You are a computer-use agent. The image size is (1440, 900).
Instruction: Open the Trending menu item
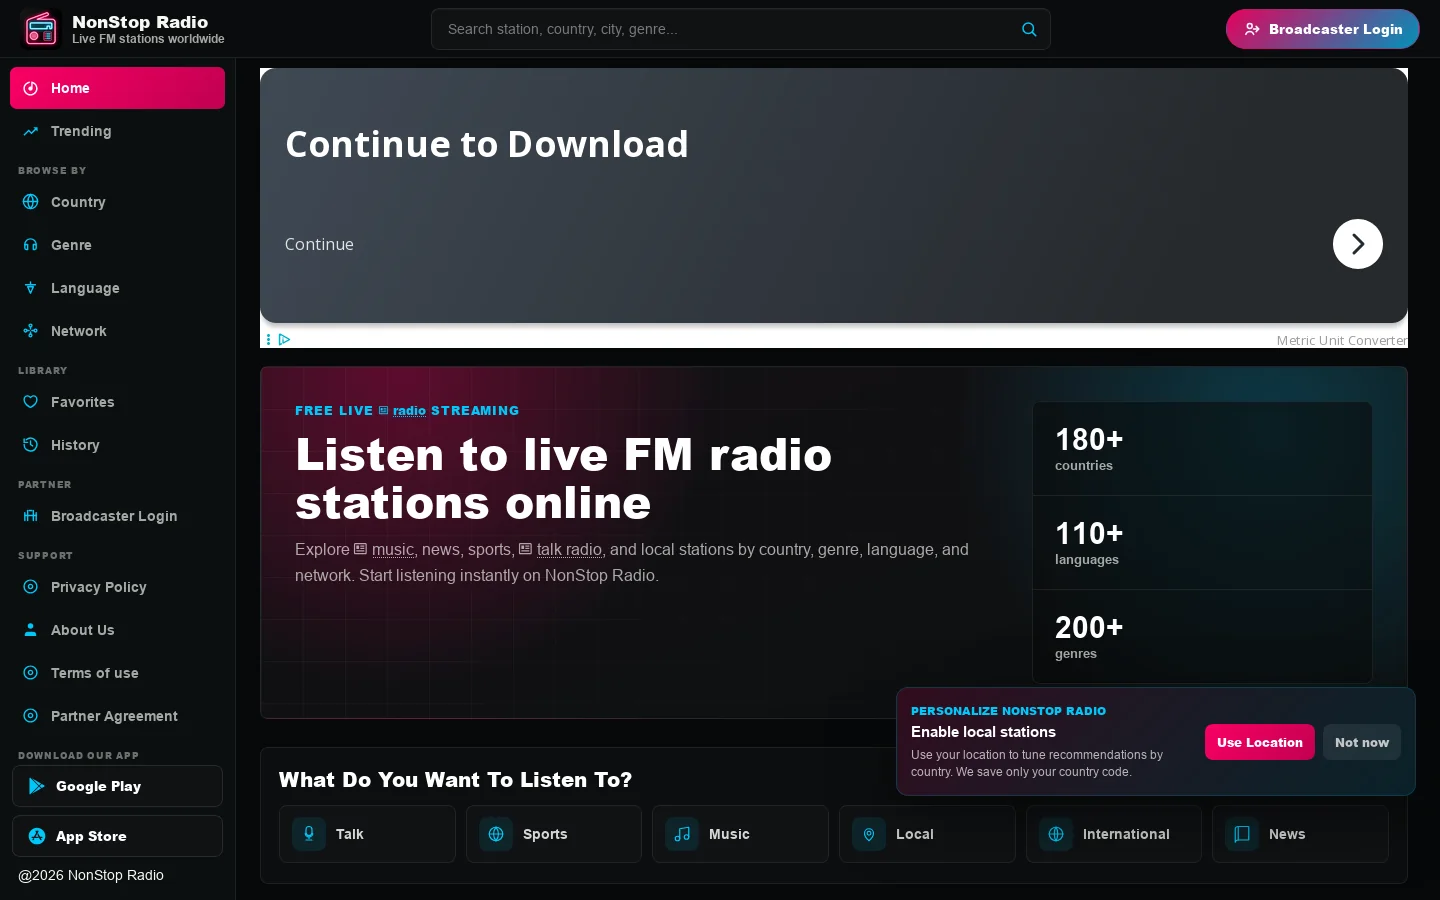click(x=117, y=131)
